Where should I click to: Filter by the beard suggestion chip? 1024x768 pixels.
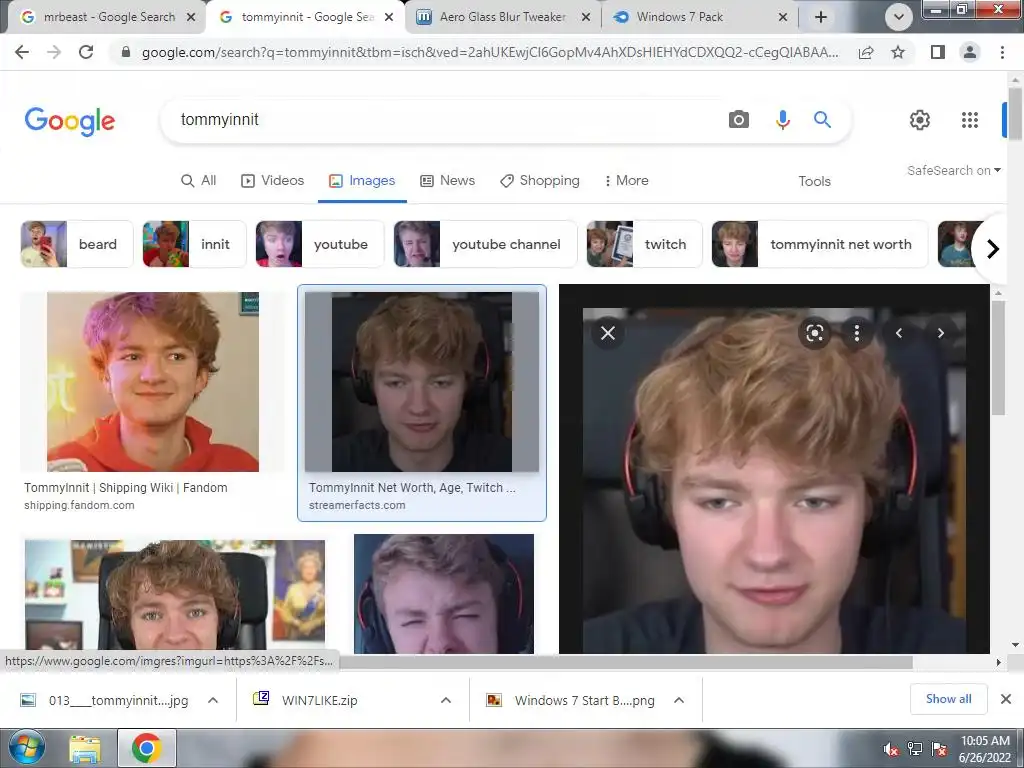76,244
